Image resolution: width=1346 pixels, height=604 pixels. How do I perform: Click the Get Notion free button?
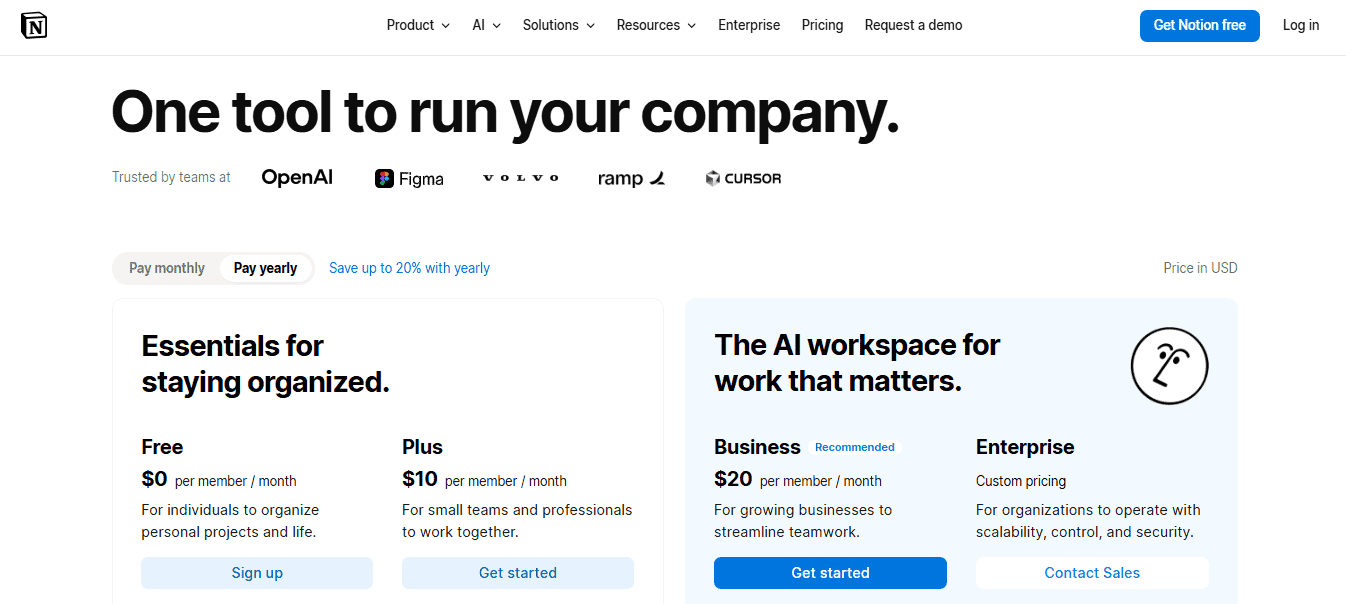[x=1199, y=25]
